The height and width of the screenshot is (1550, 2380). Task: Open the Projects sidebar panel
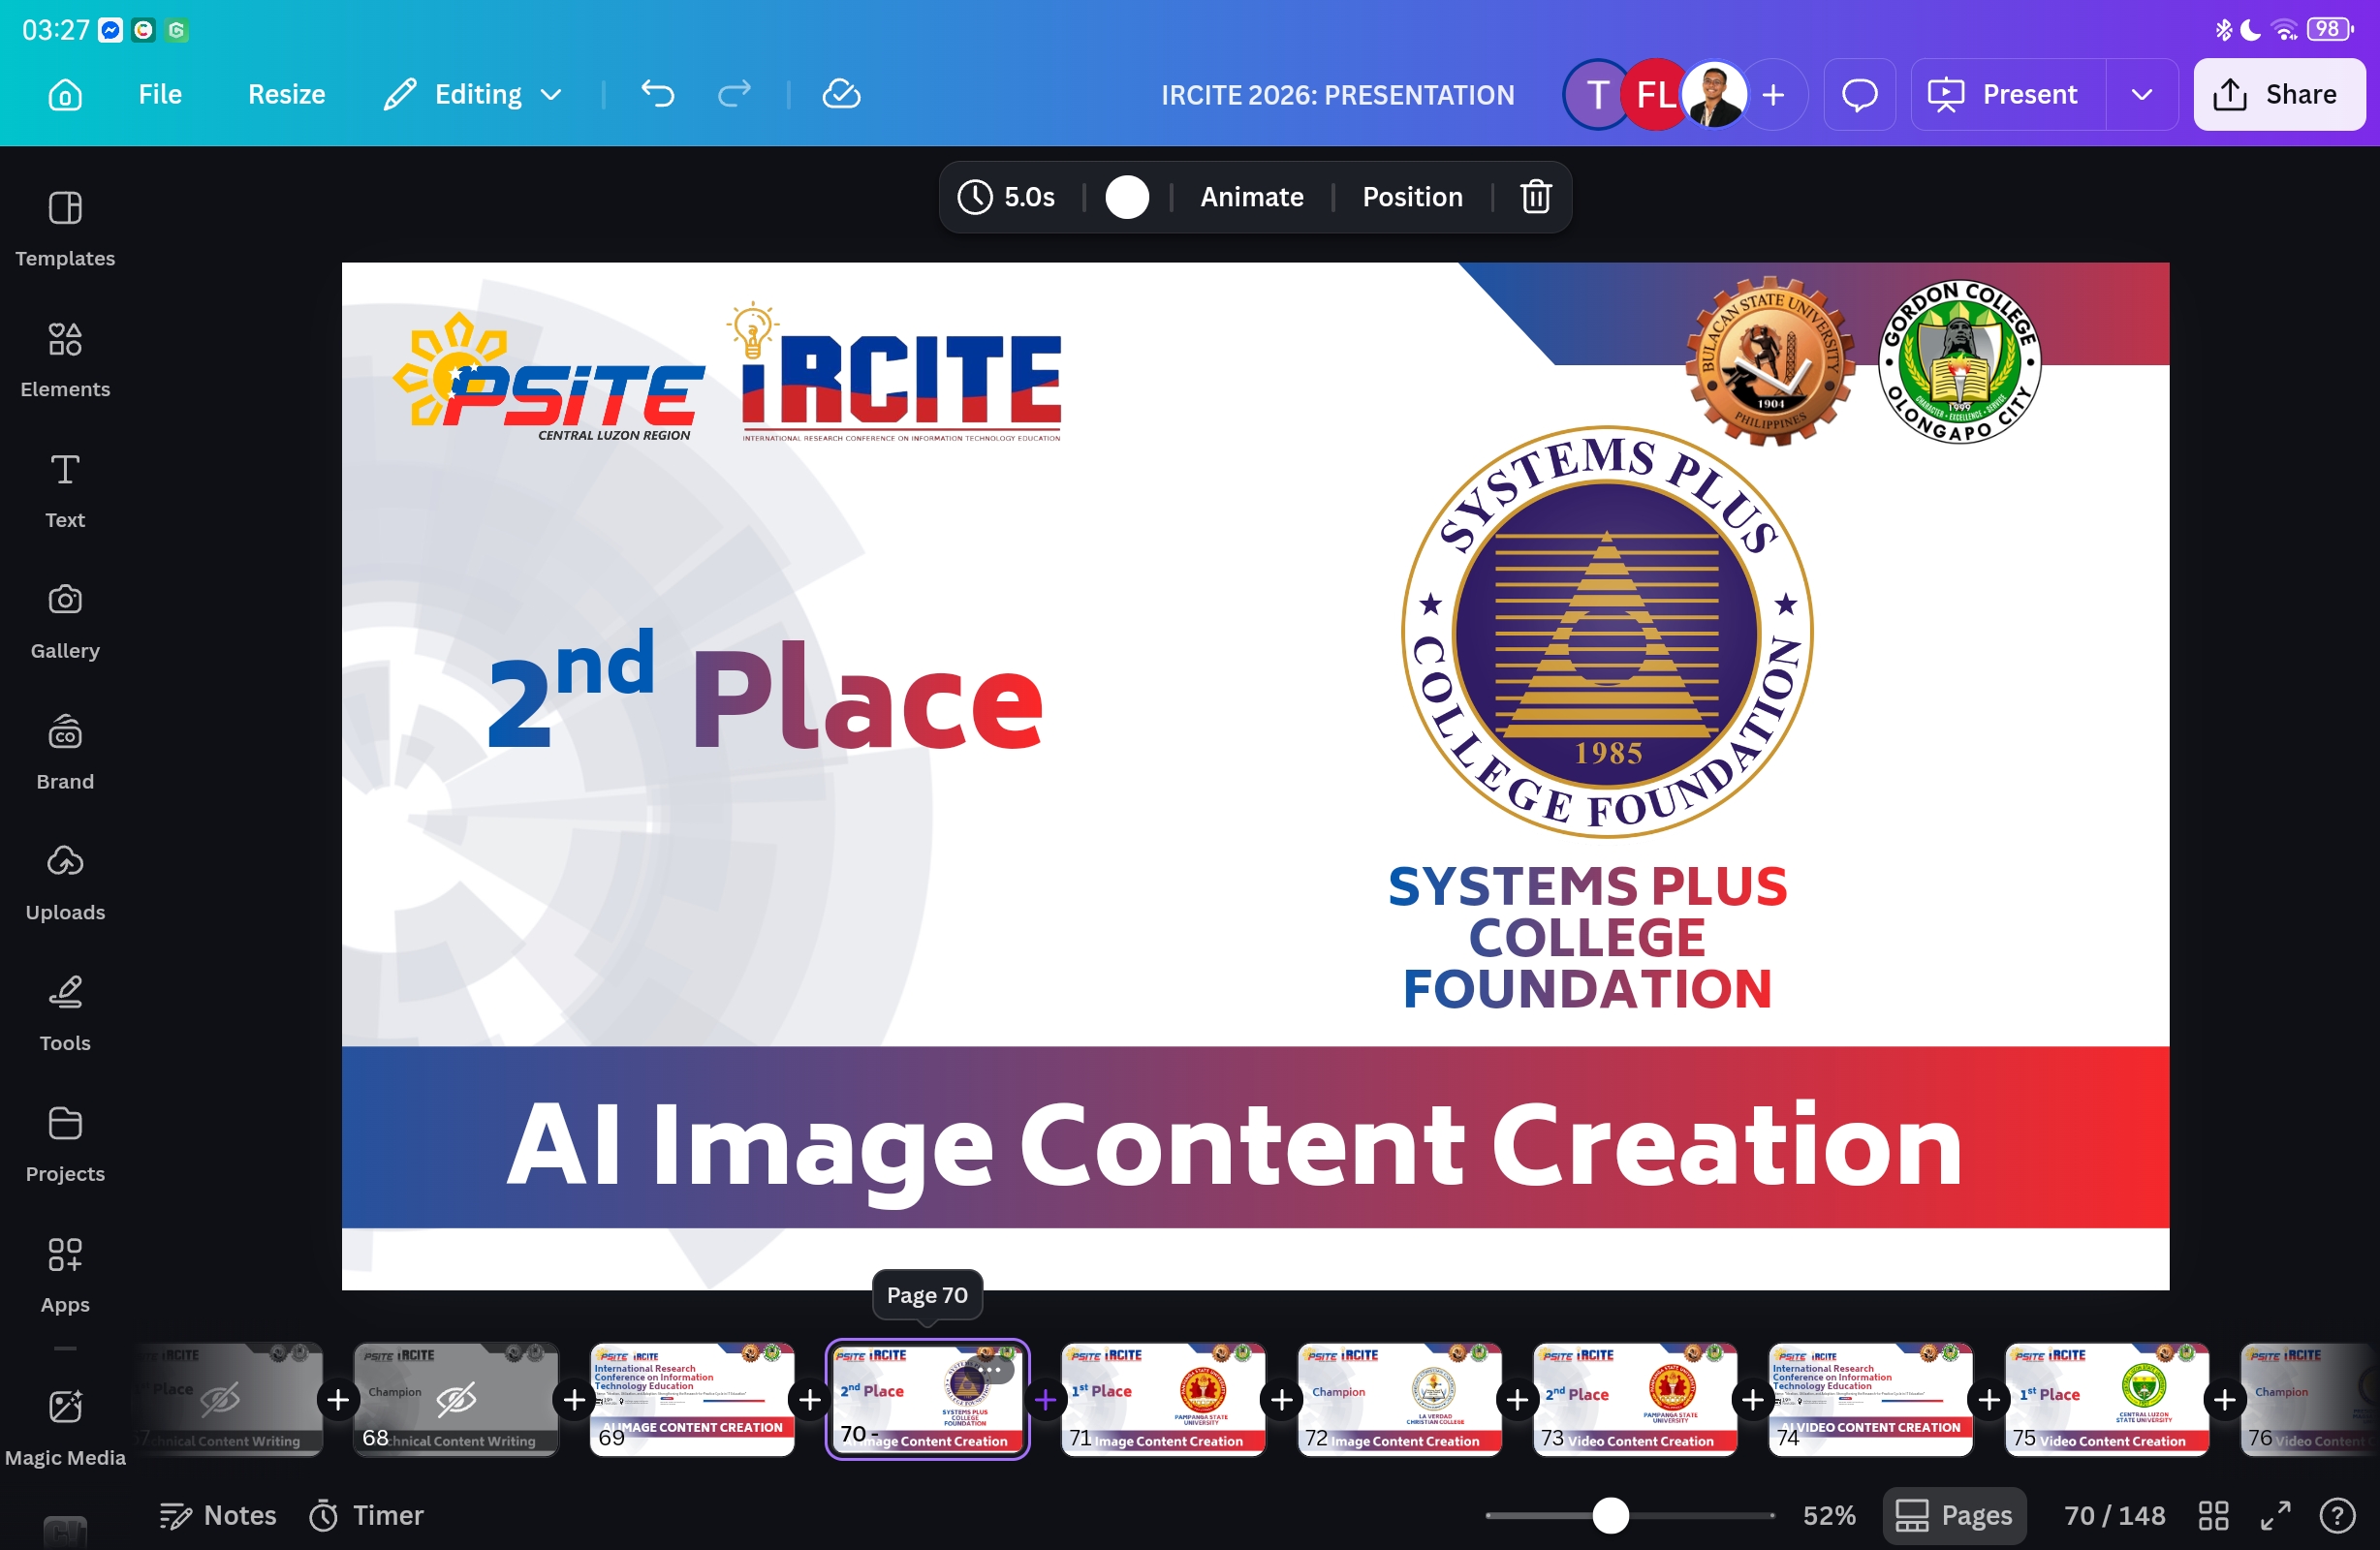65,1144
